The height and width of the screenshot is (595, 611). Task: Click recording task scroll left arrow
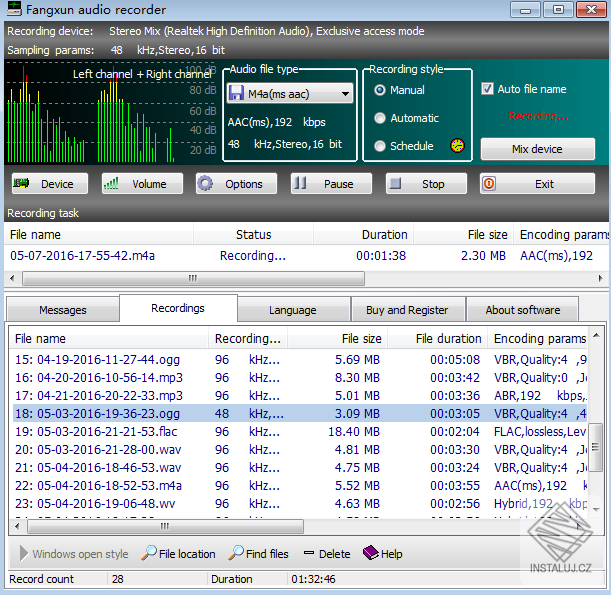[x=12, y=278]
